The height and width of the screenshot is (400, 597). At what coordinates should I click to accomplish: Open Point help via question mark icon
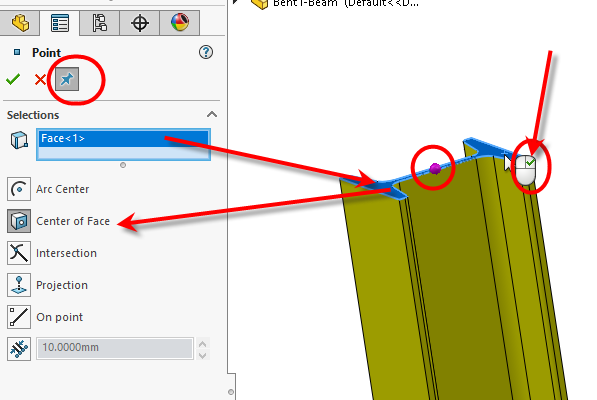point(206,52)
